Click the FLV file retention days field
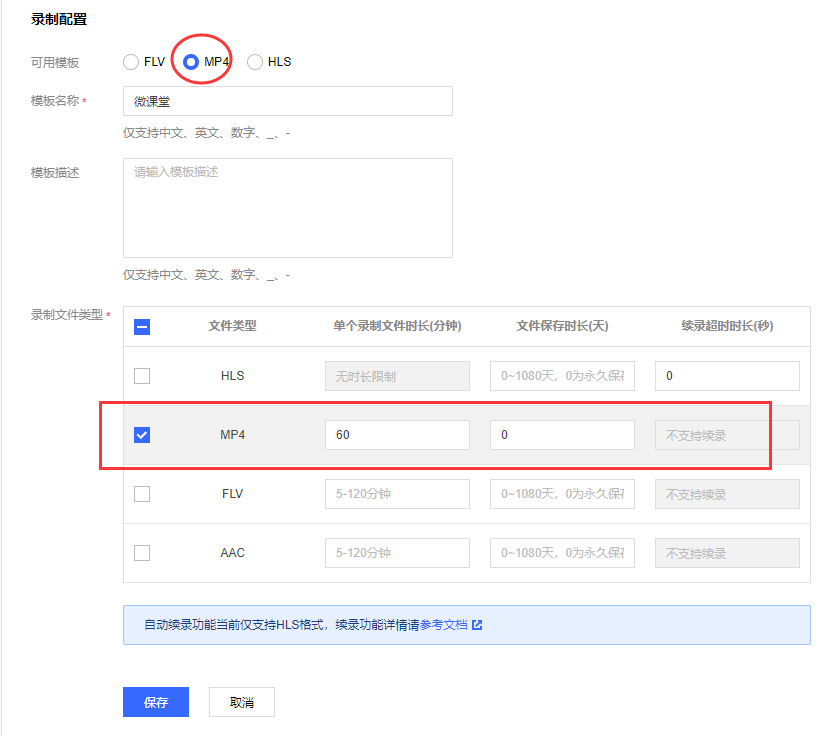Image resolution: width=839 pixels, height=736 pixels. coord(562,494)
